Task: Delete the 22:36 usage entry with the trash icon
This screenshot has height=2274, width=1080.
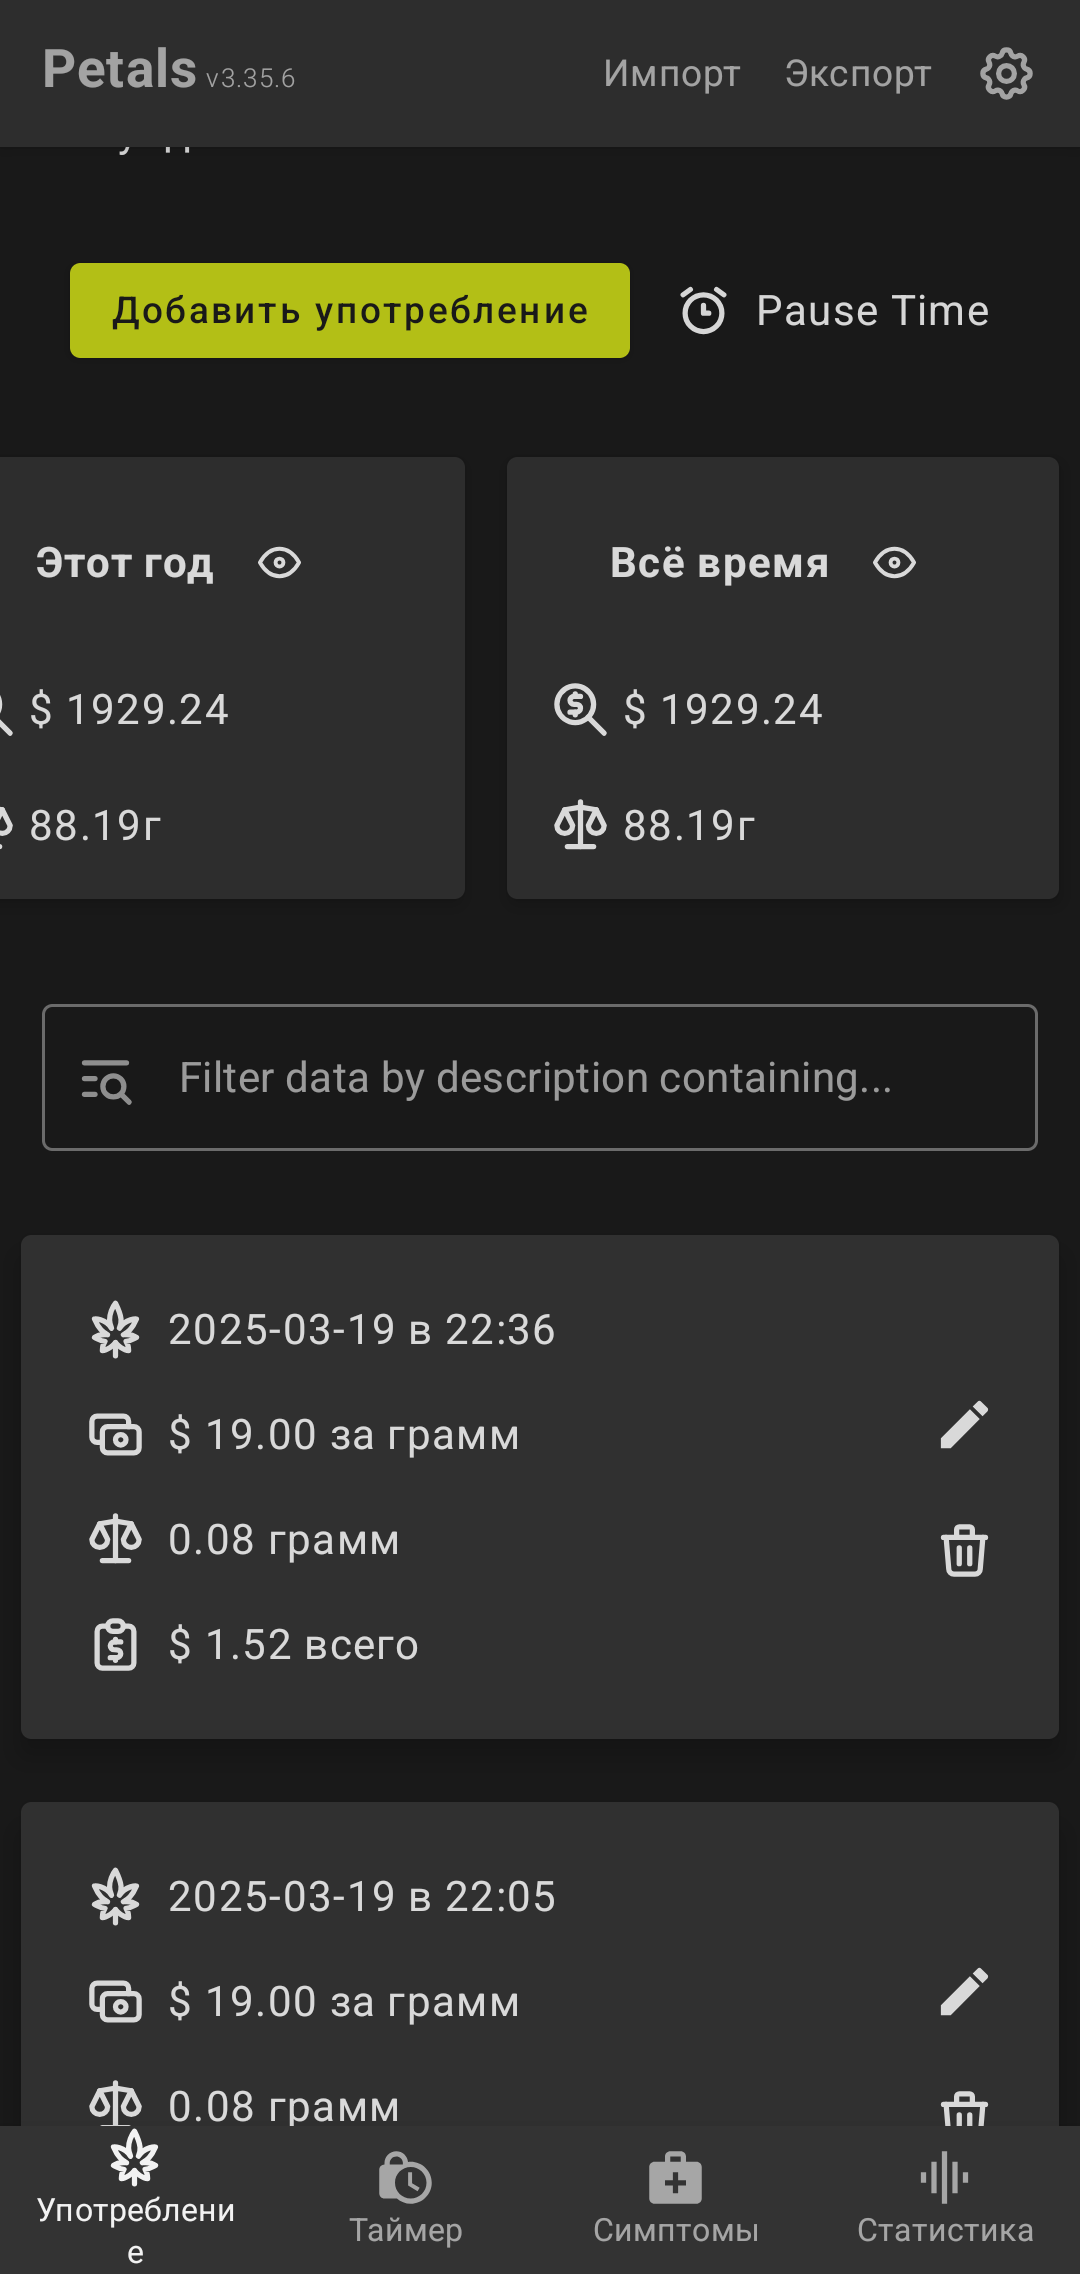Action: click(x=964, y=1550)
